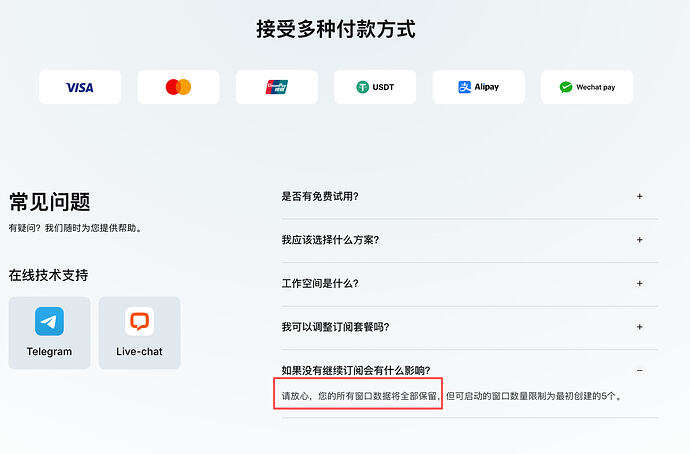Select the USDT payment option
The image size is (690, 454).
(x=375, y=87)
